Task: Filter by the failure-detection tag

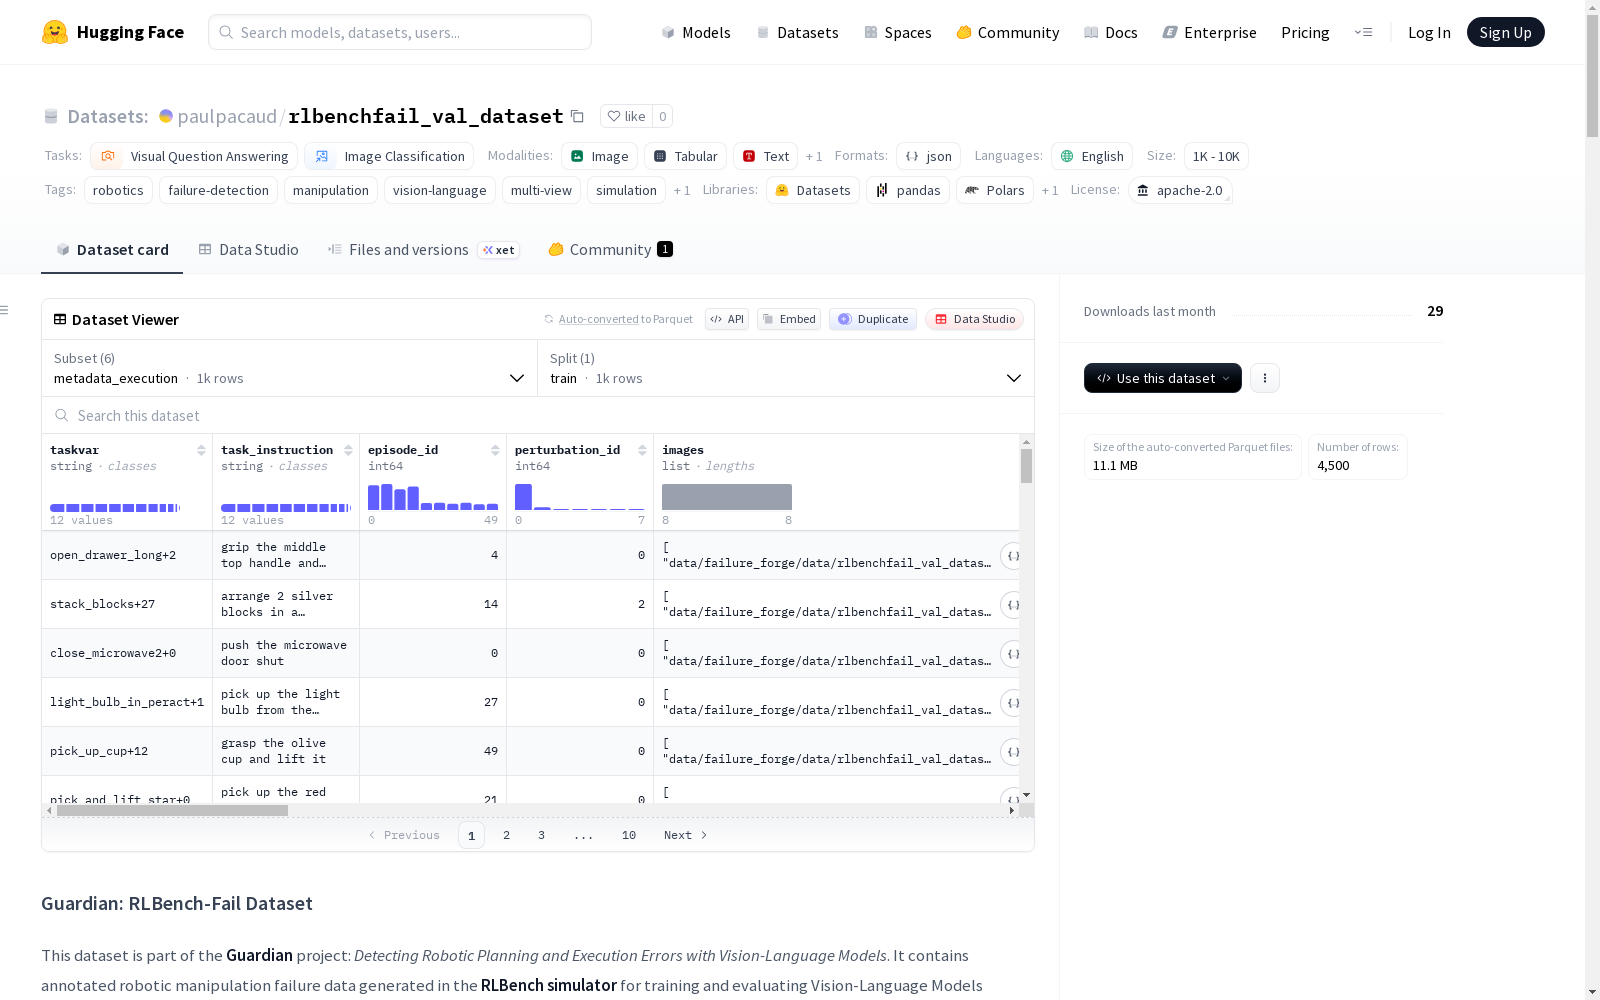Action: (218, 190)
